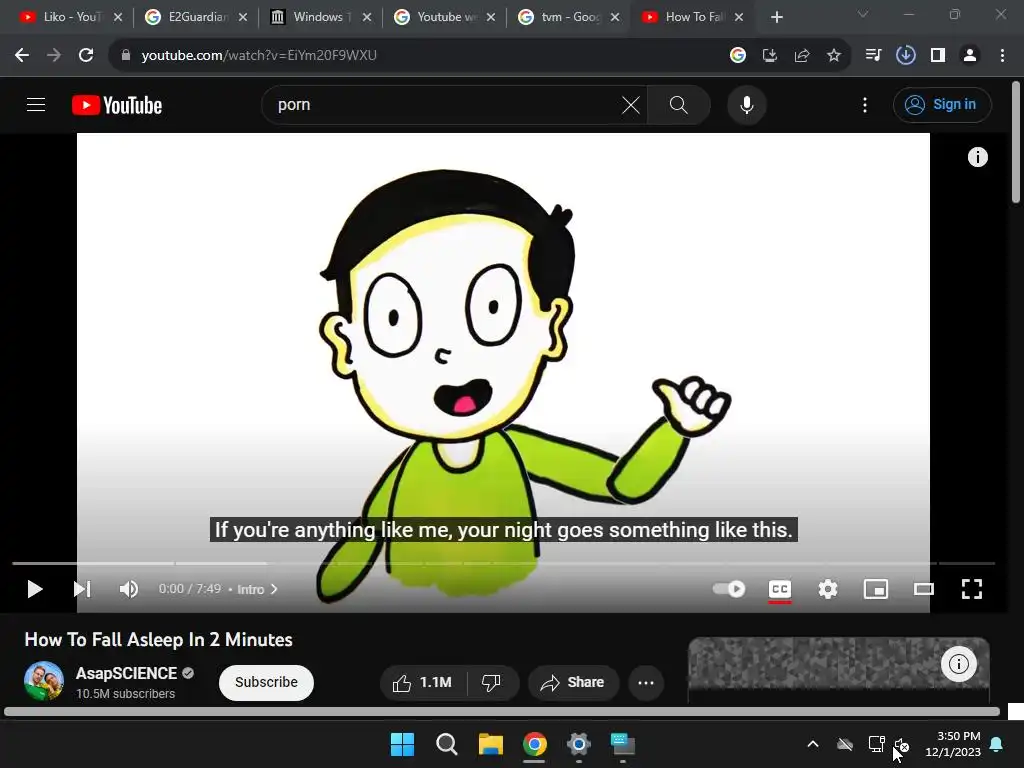Submit search with magnifier button
This screenshot has height=768, width=1024.
[x=679, y=105]
